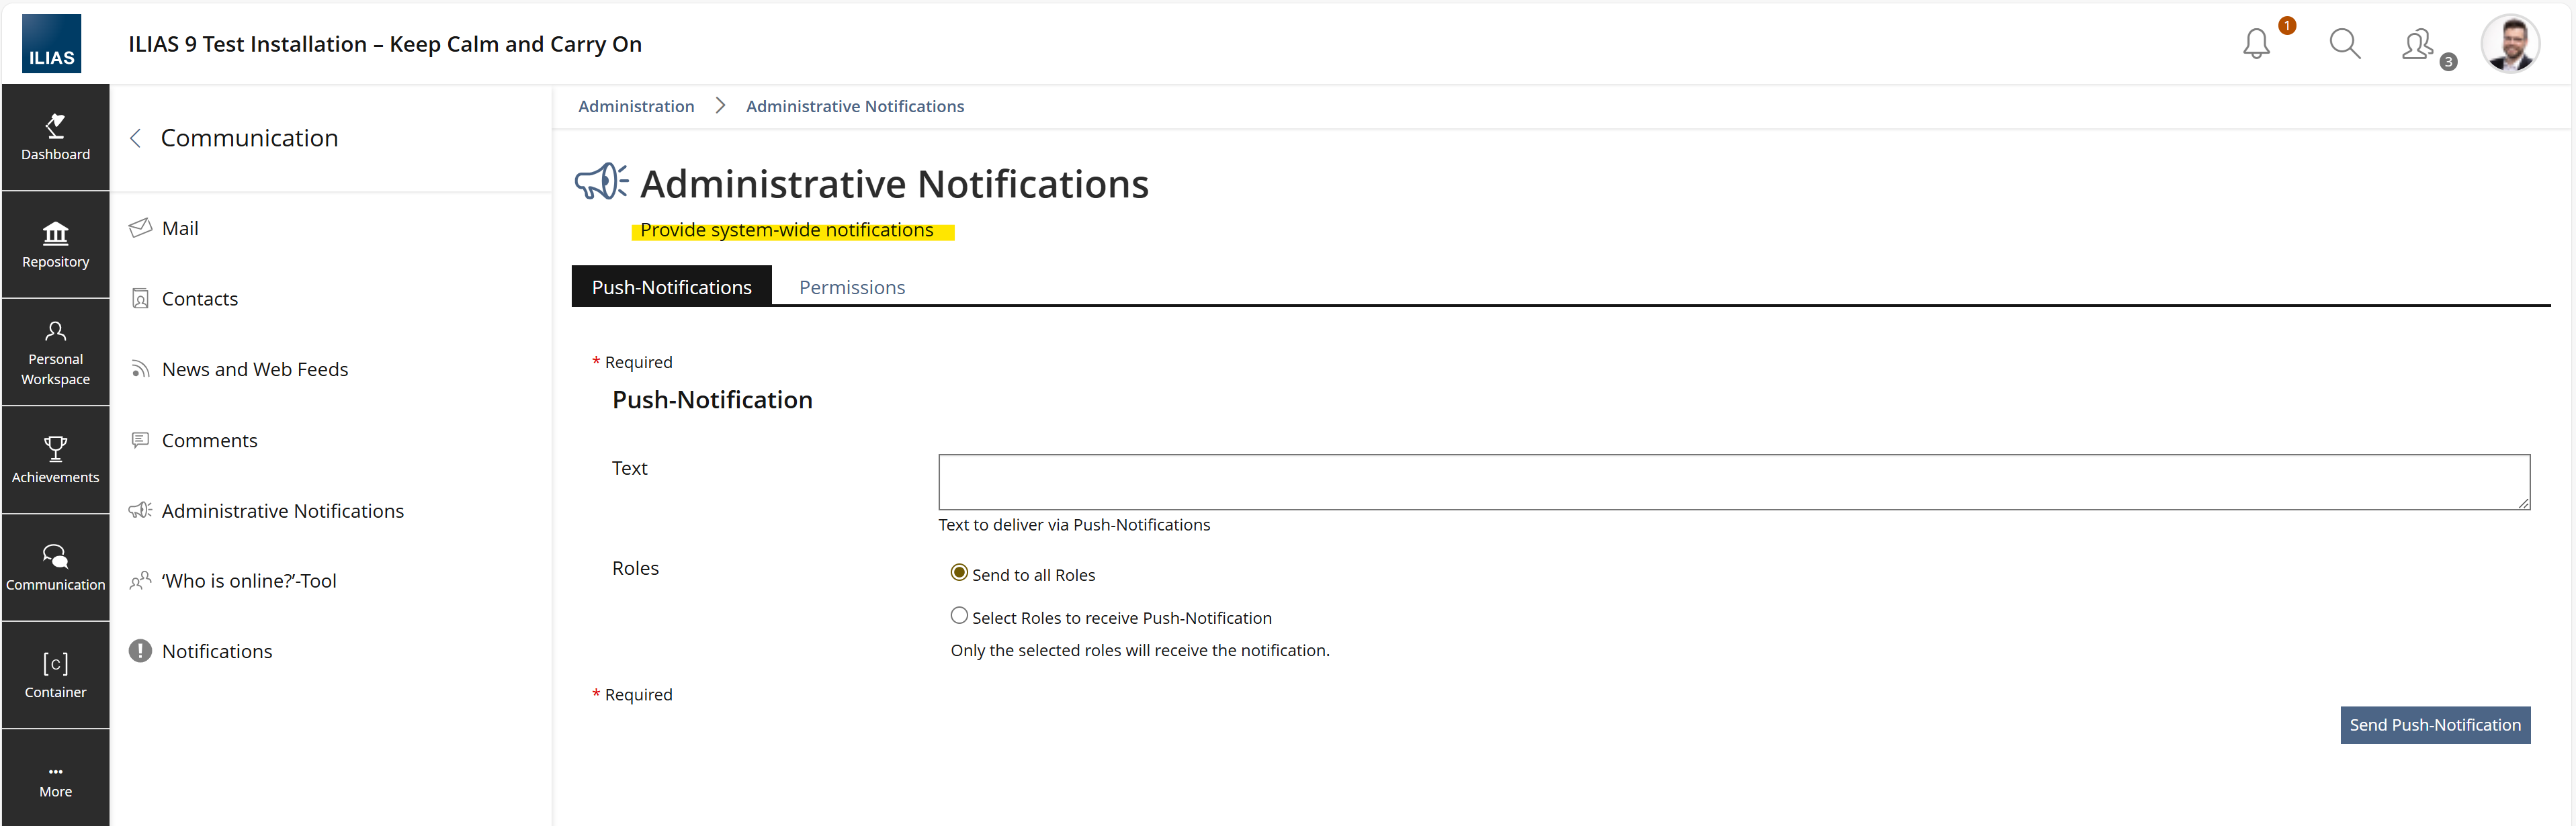Screen dimensions: 2576x826
Task: Choose Select Roles to receive Push-Notification
Action: click(x=959, y=616)
